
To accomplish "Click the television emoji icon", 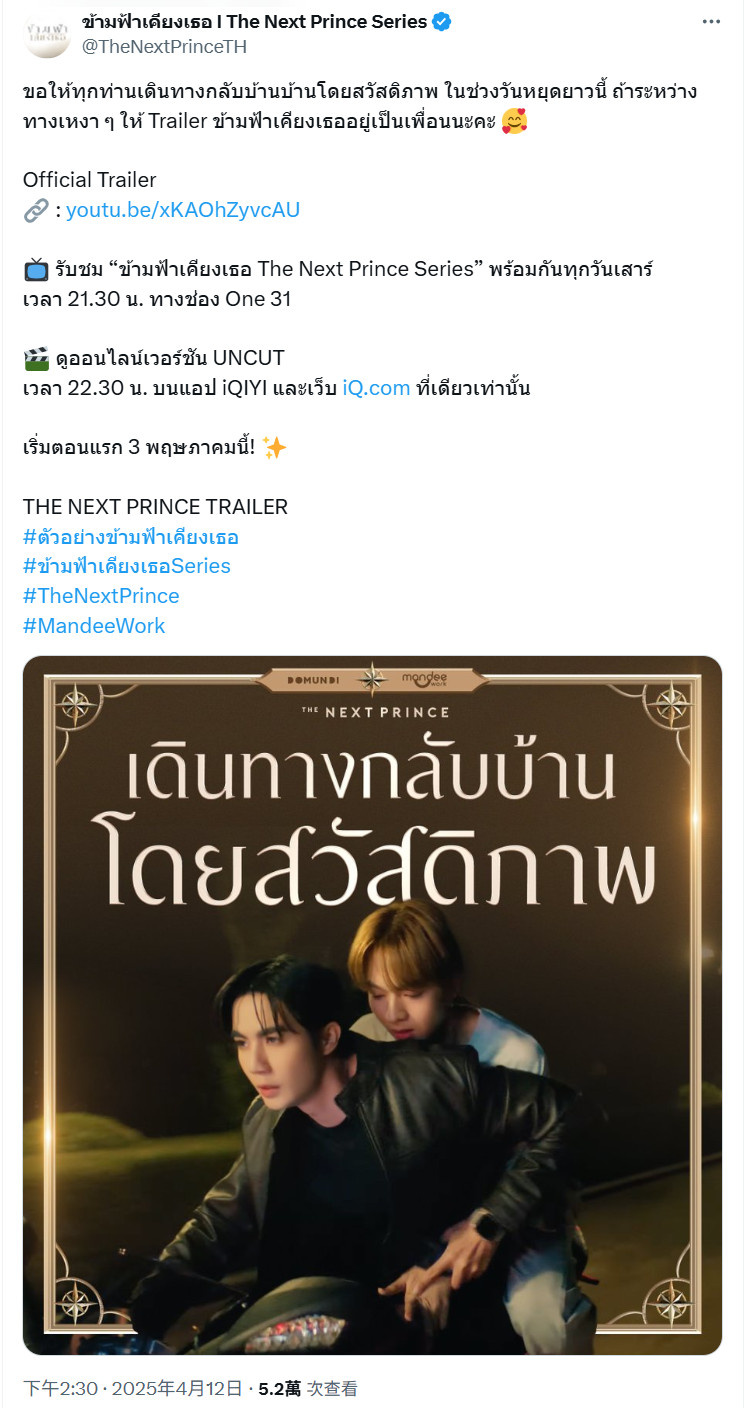I will [36, 269].
